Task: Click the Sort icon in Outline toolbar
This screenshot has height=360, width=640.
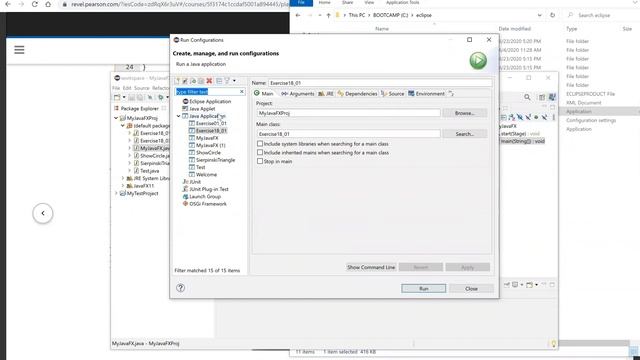Action: (512, 118)
